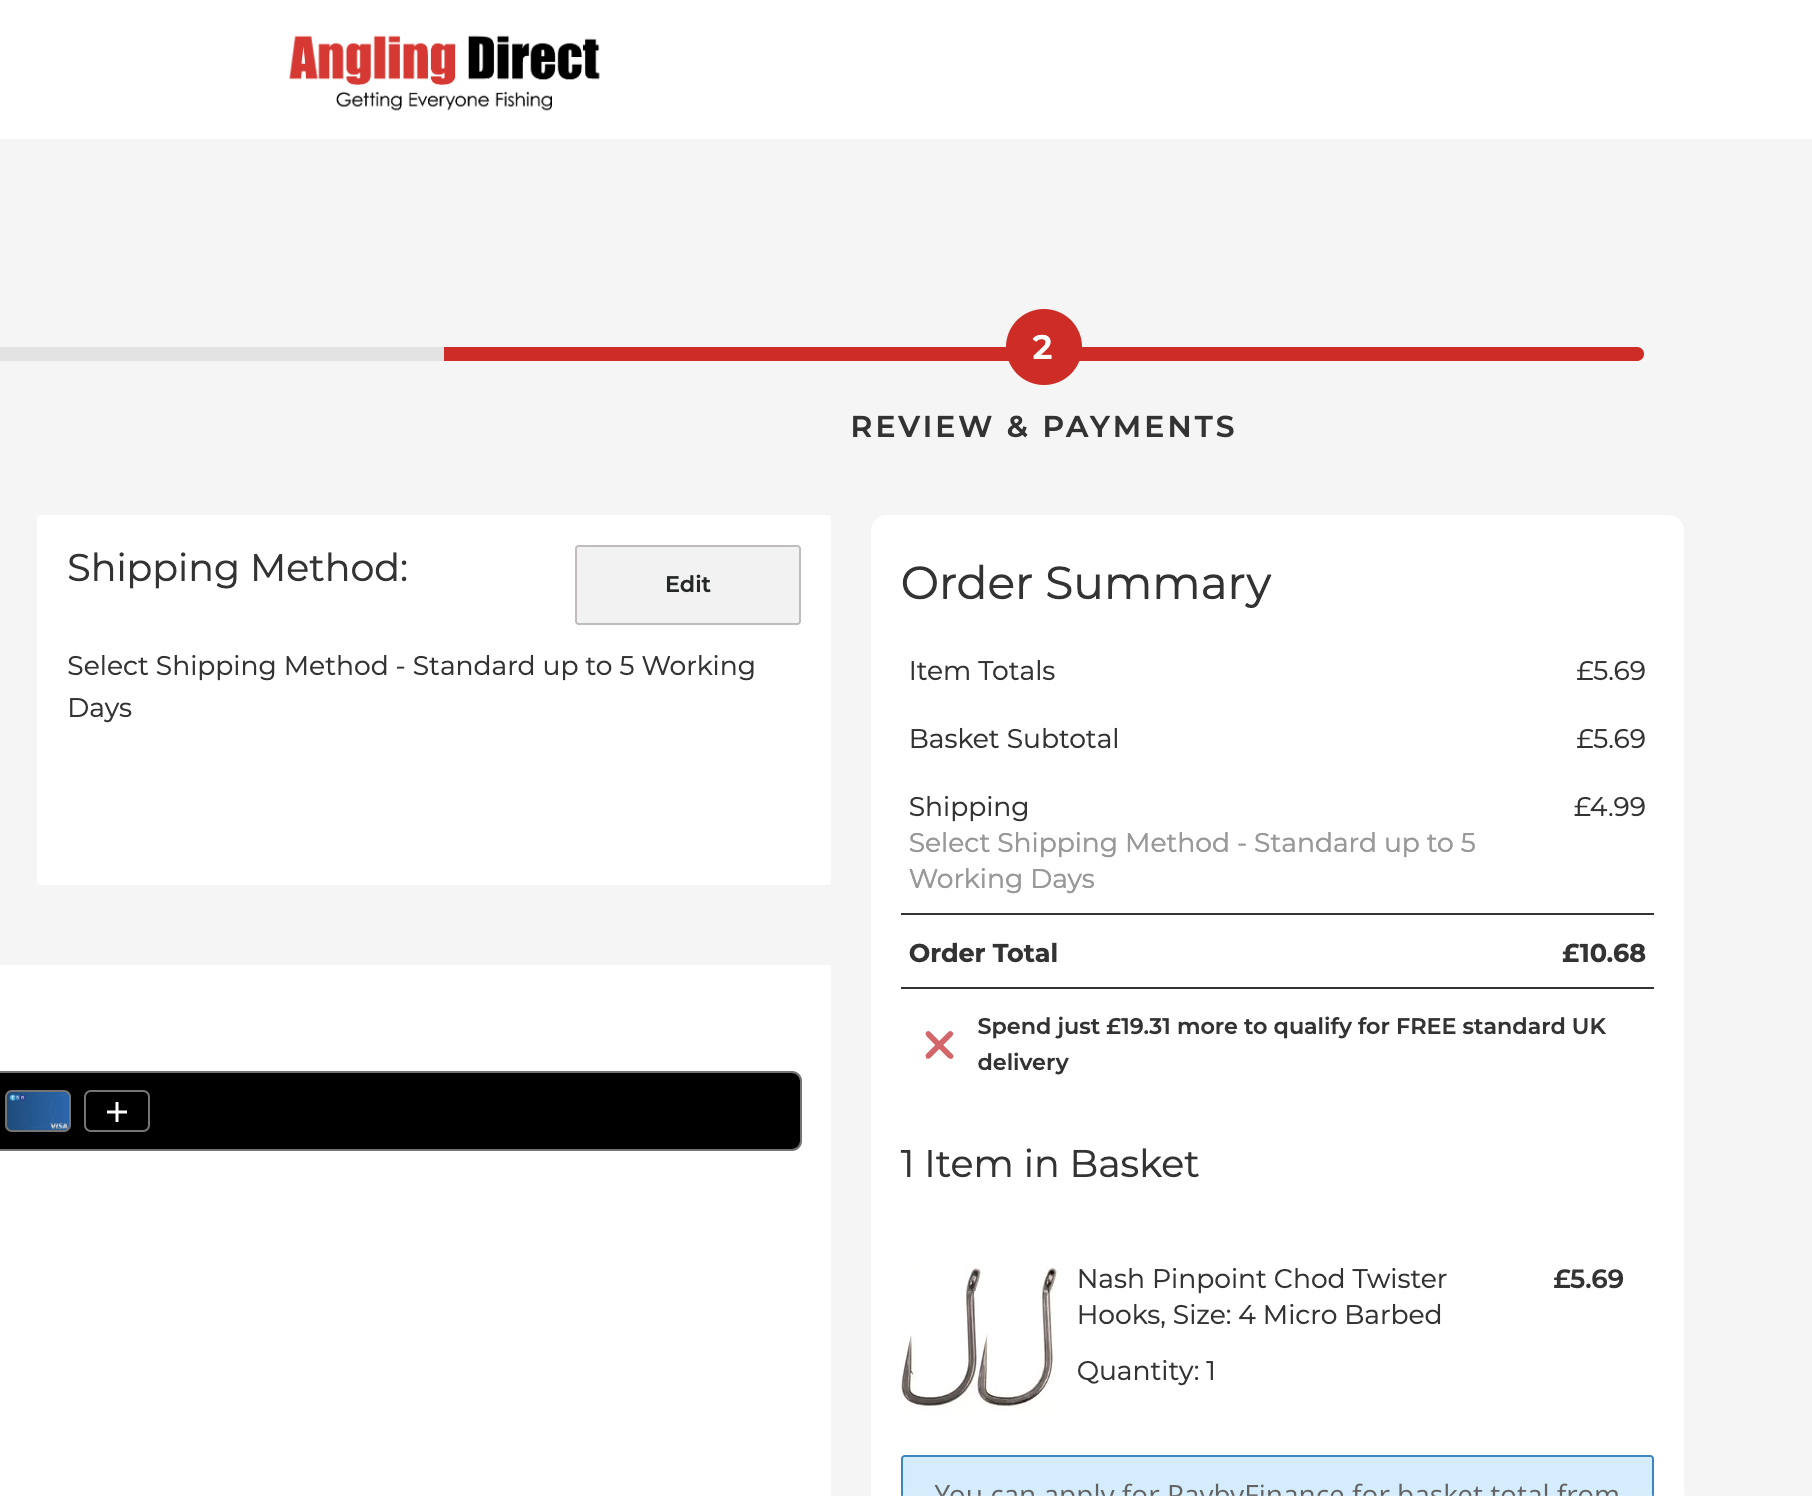Open the Nash Pinpoint hooks product thumbnail

(979, 1336)
